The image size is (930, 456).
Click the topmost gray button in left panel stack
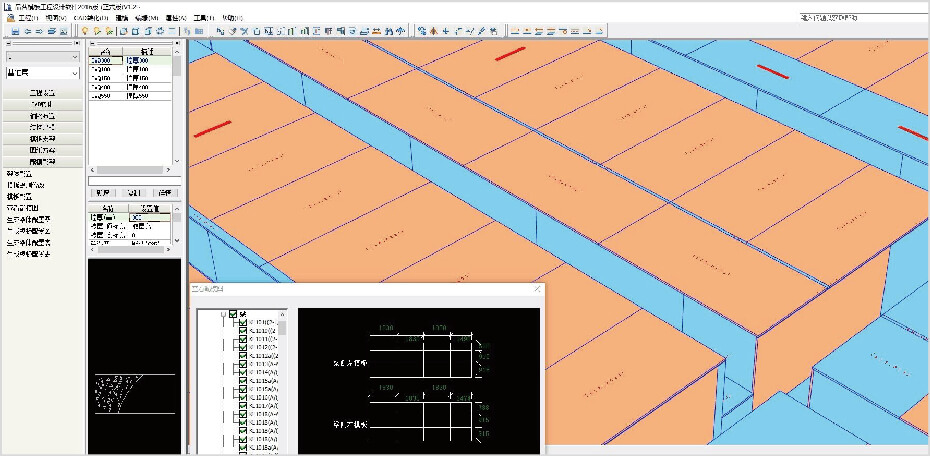click(42, 93)
